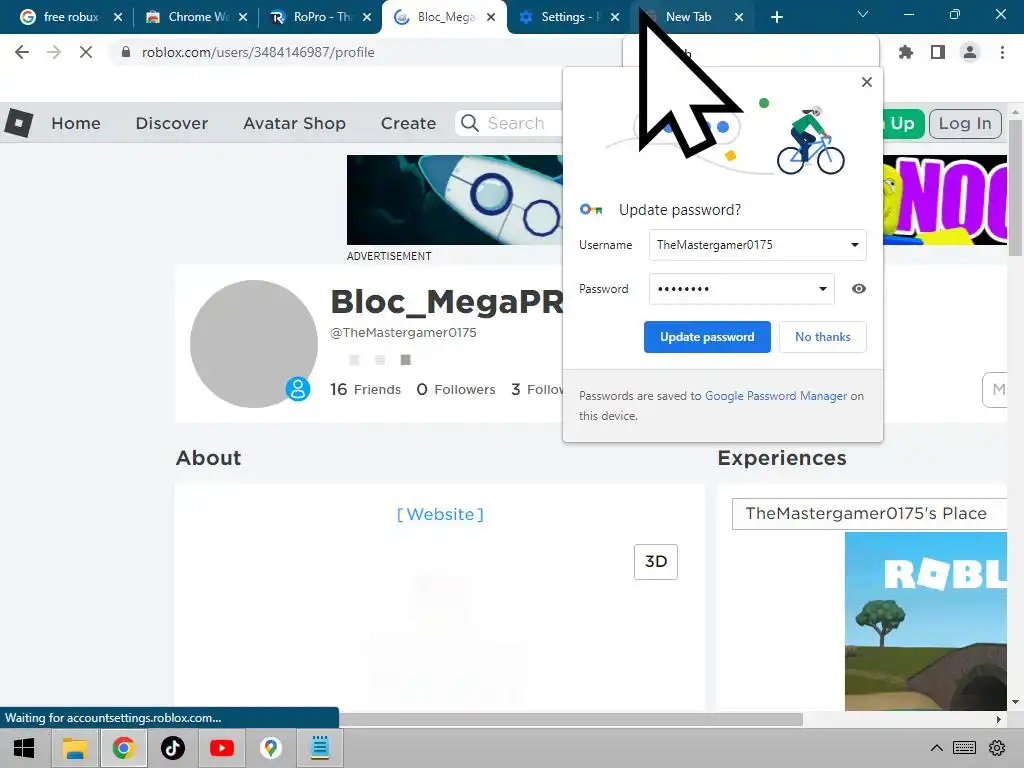Image resolution: width=1024 pixels, height=768 pixels.
Task: Open Google Maps from the taskbar
Action: tap(271, 748)
